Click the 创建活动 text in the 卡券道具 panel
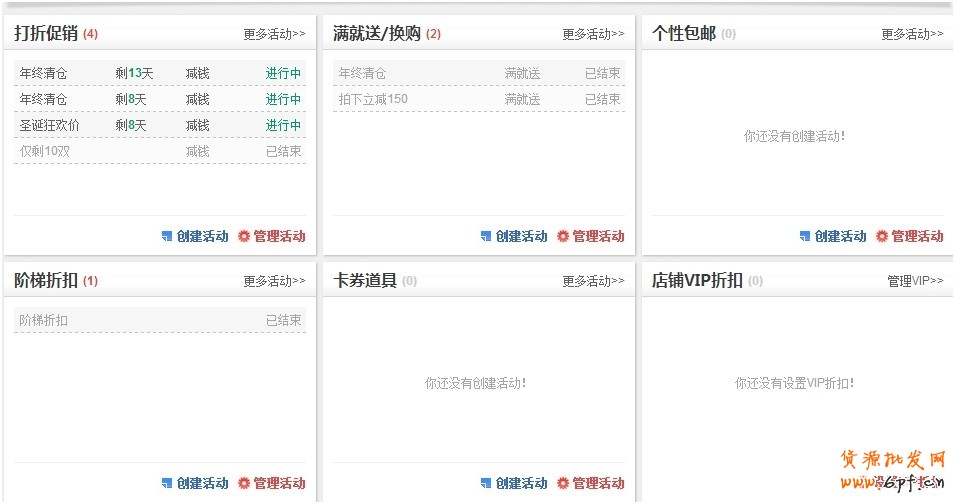This screenshot has height=504, width=955. [x=522, y=484]
